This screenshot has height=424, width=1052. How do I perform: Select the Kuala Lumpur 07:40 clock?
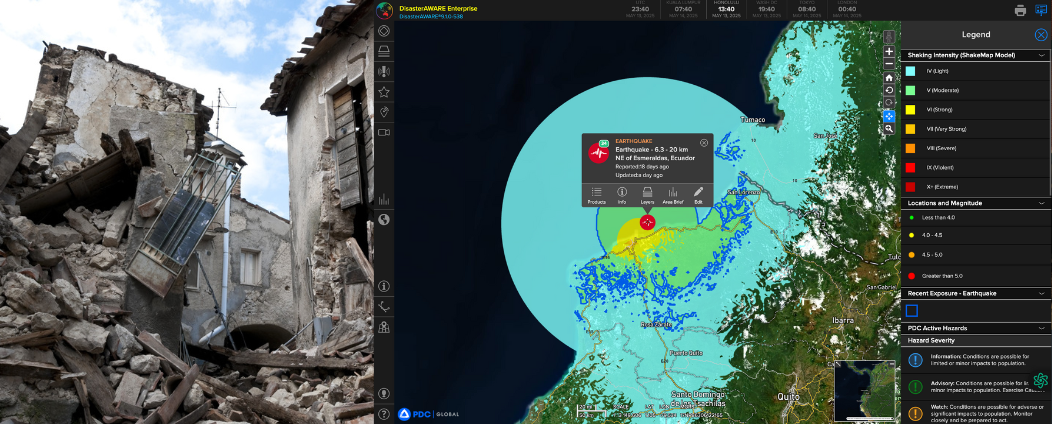683,9
